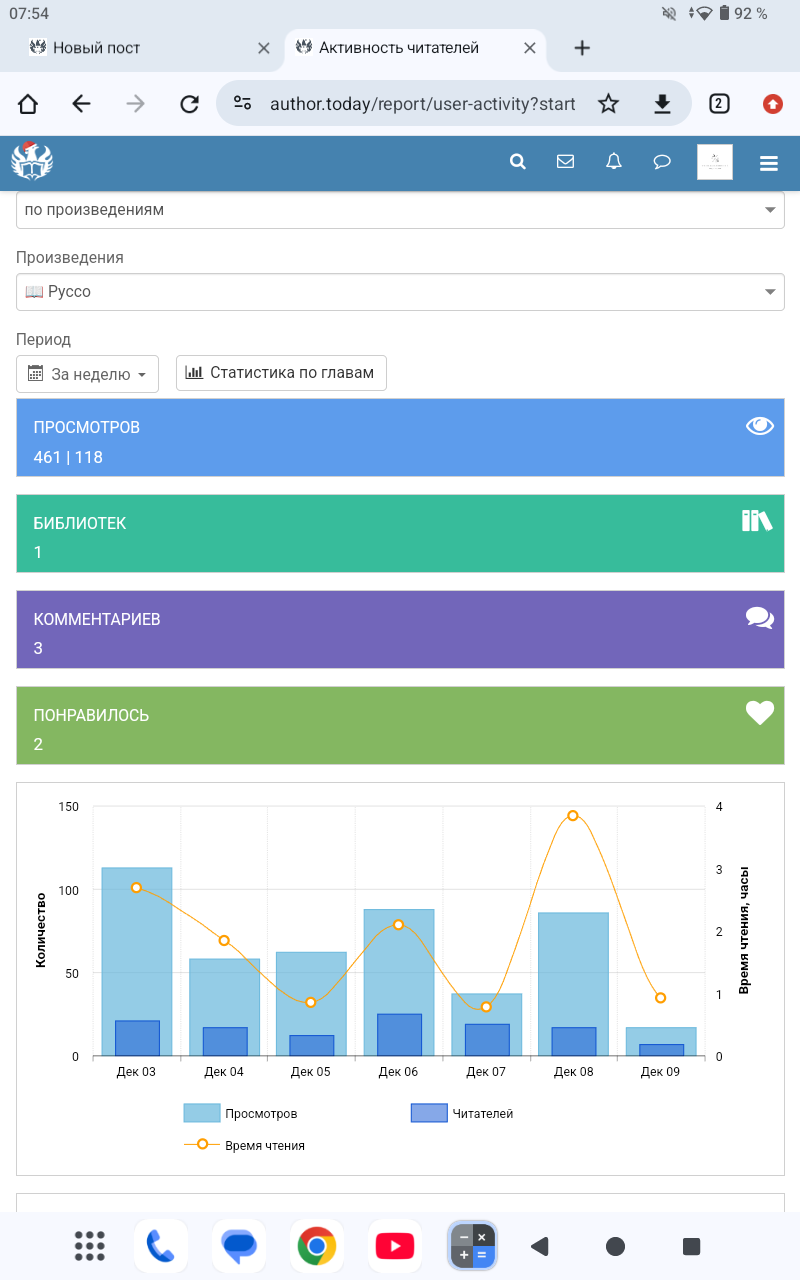Open the site search magnifier icon
The height and width of the screenshot is (1280, 800).
pos(517,162)
